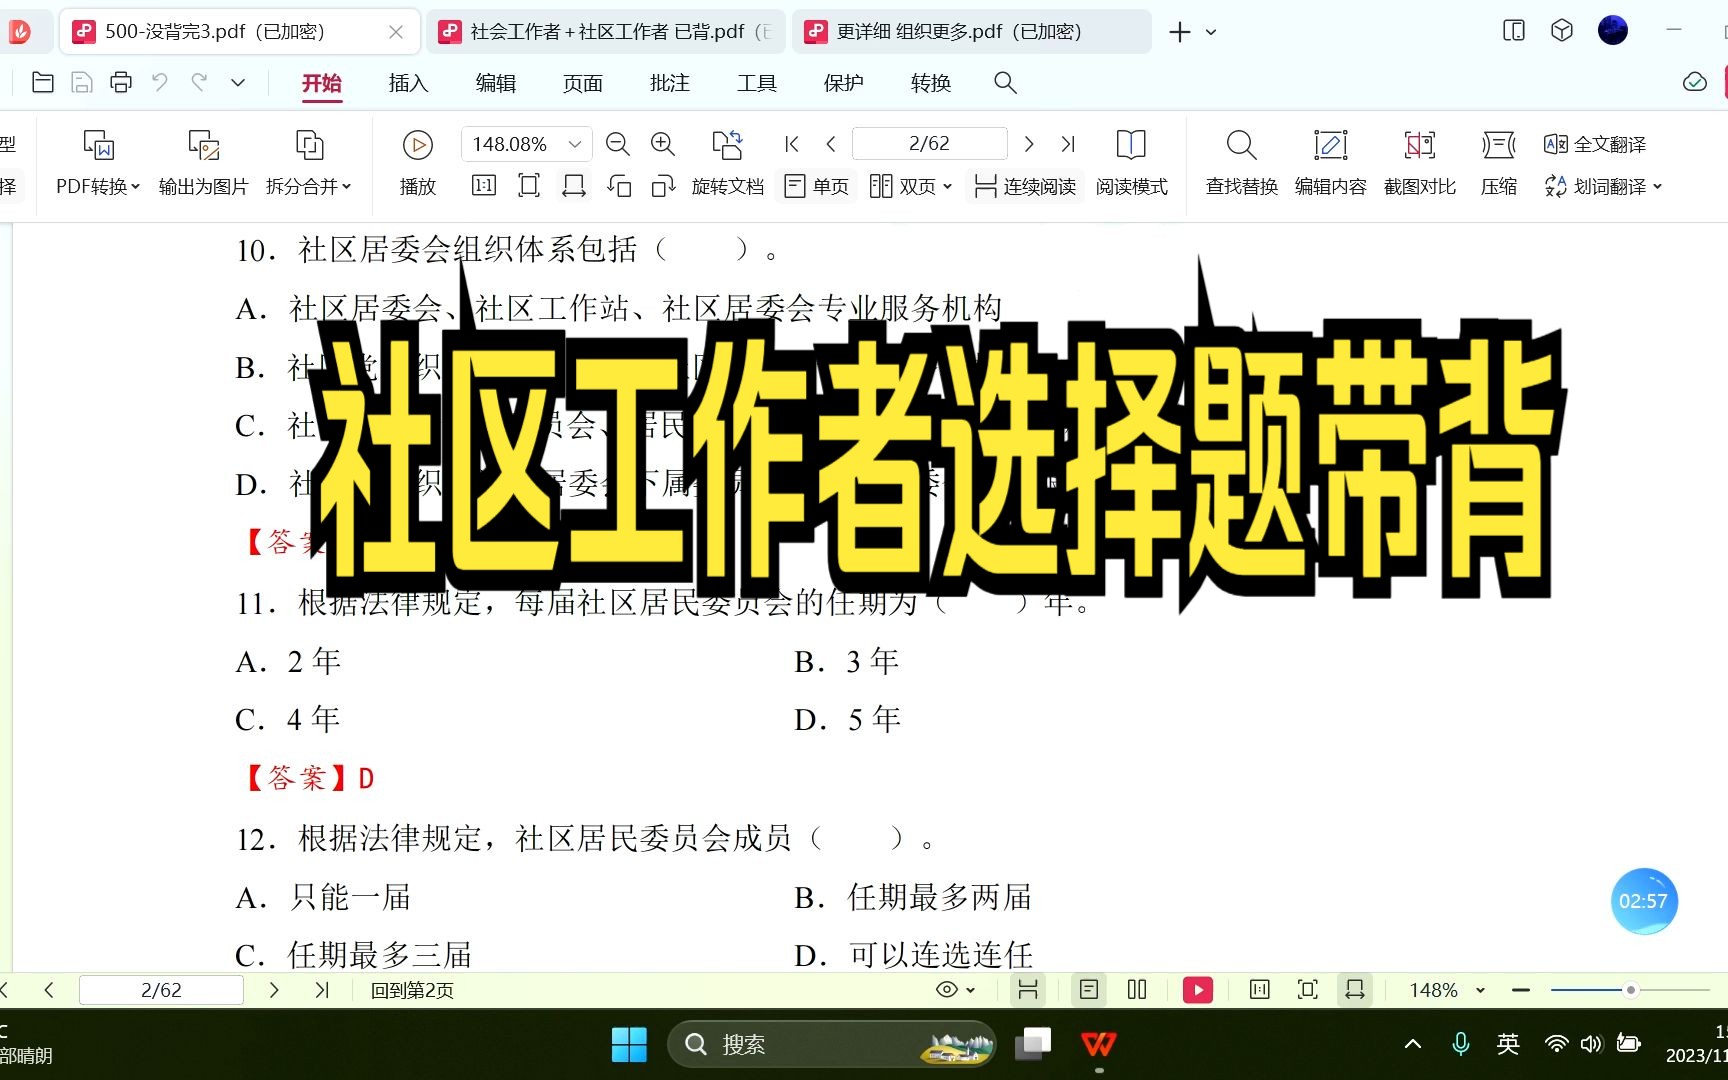Go to previous page arrow in ribbon
The width and height of the screenshot is (1728, 1080).
(830, 144)
